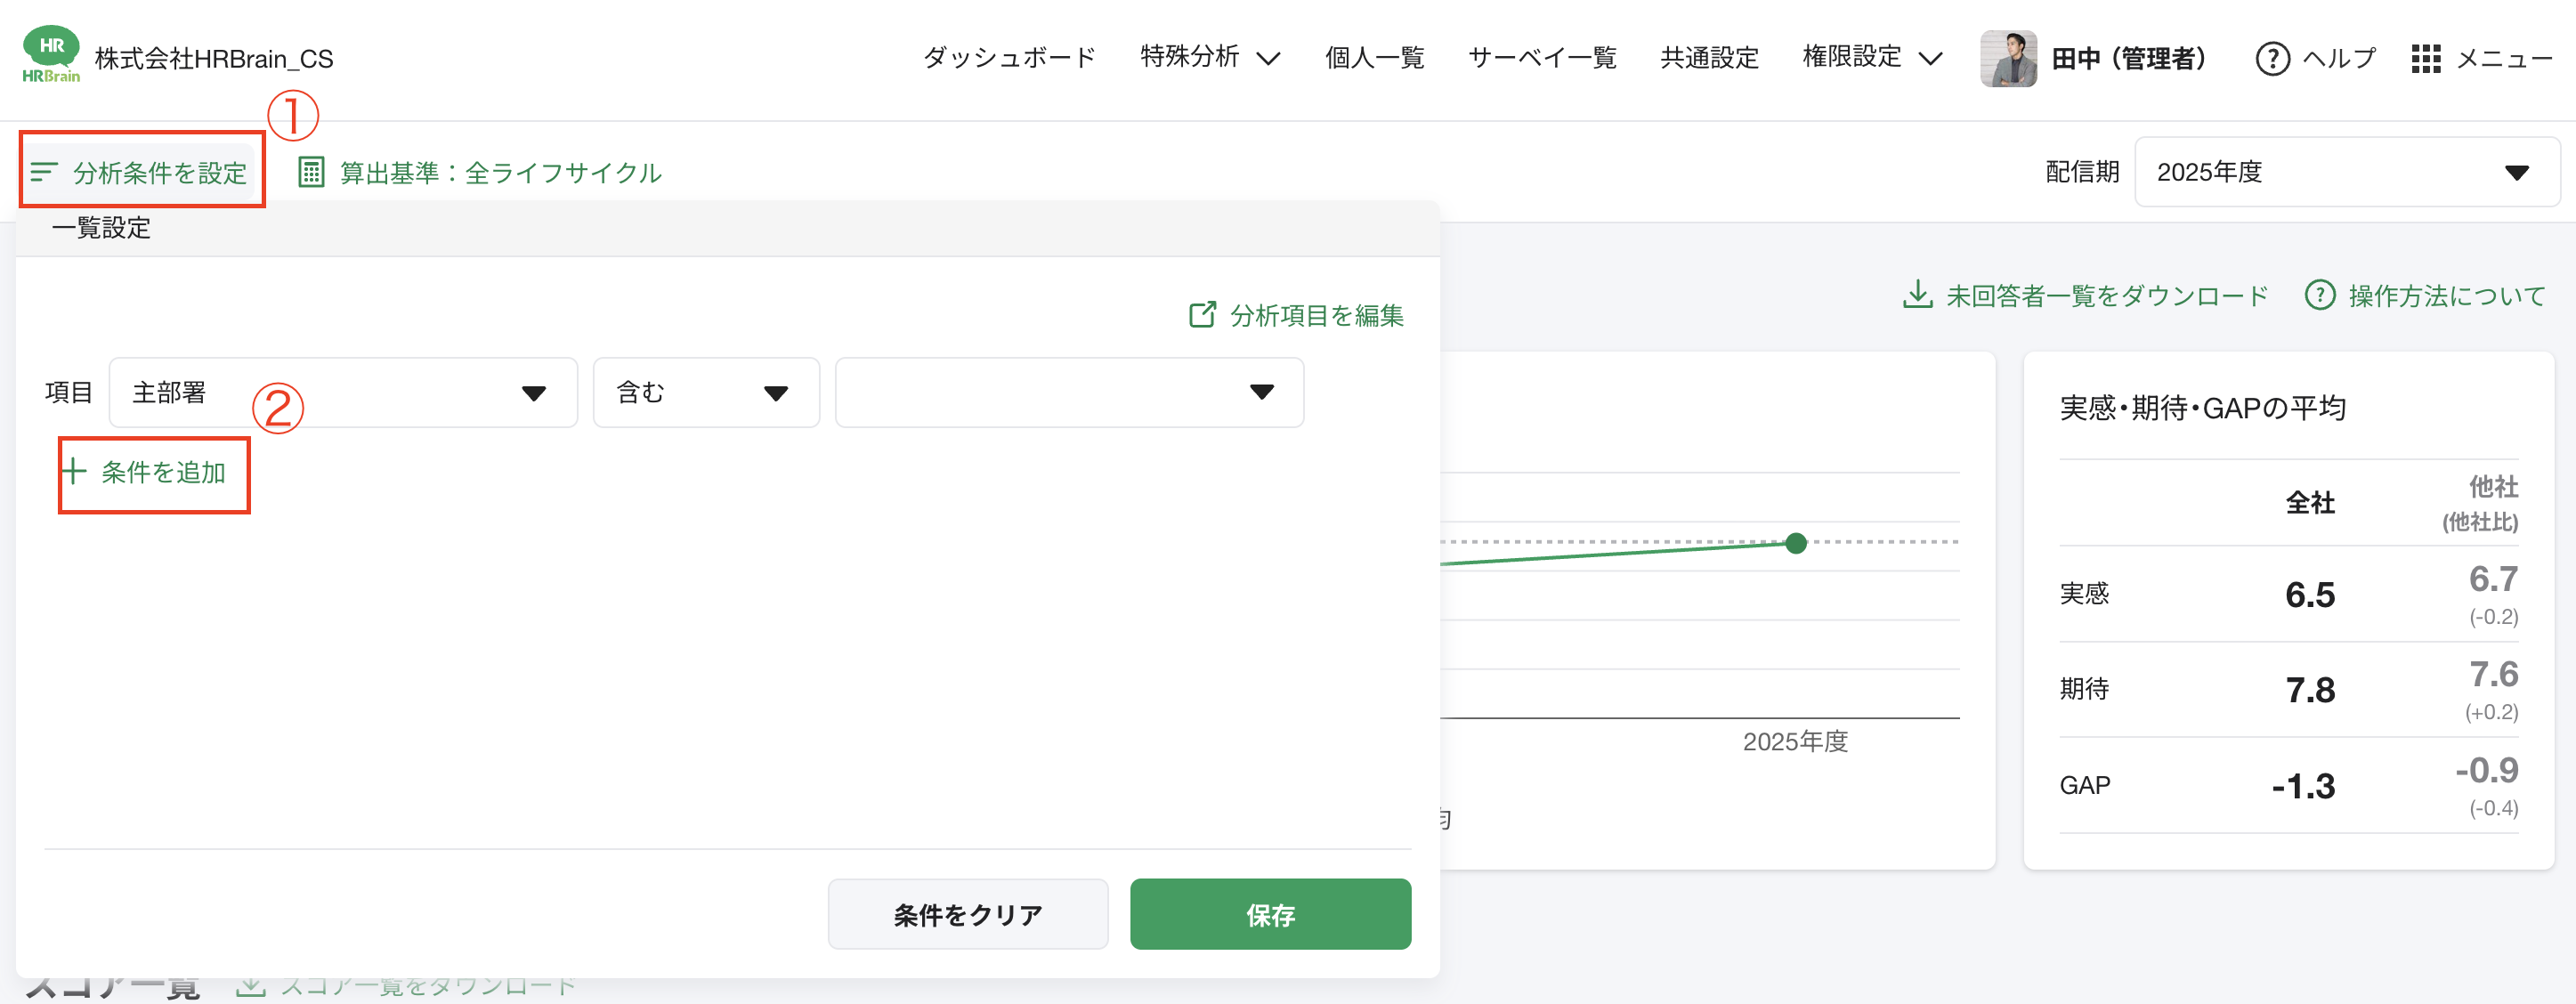The height and width of the screenshot is (1004, 2576).
Task: Open the 配信期 2025年度 dropdown
Action: (2518, 171)
